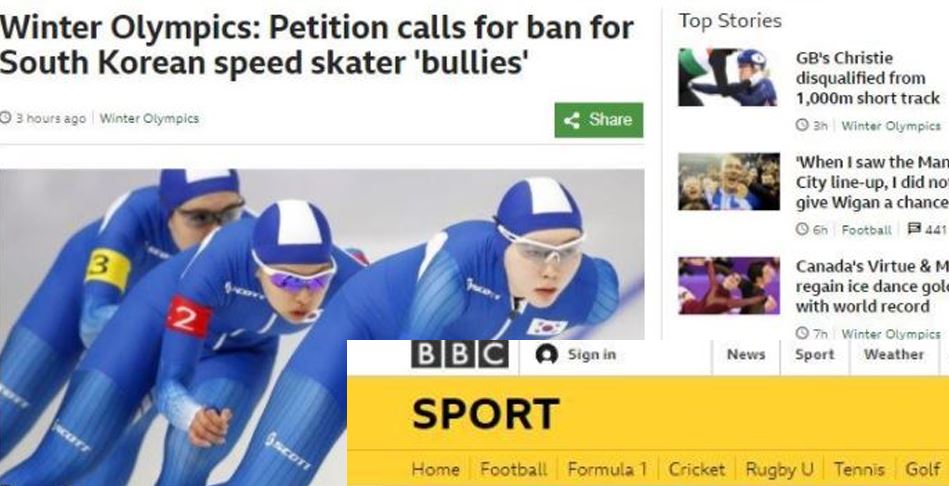Open the BBC logo homepage

(x=460, y=355)
